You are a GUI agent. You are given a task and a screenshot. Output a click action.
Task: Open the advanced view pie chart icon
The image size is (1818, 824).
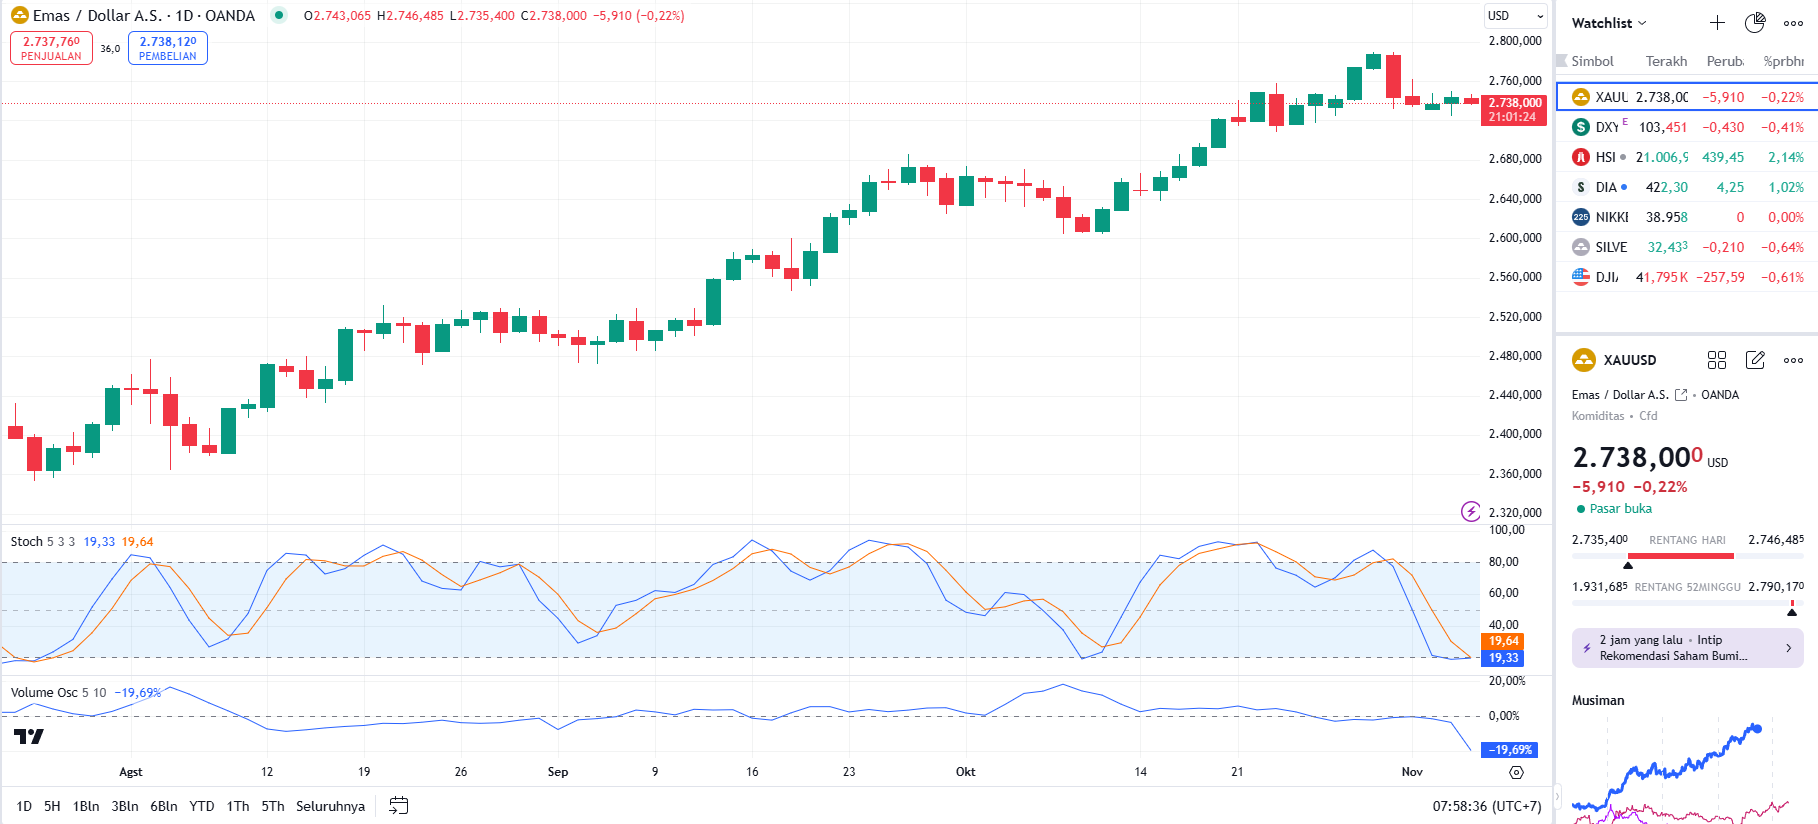1755,23
